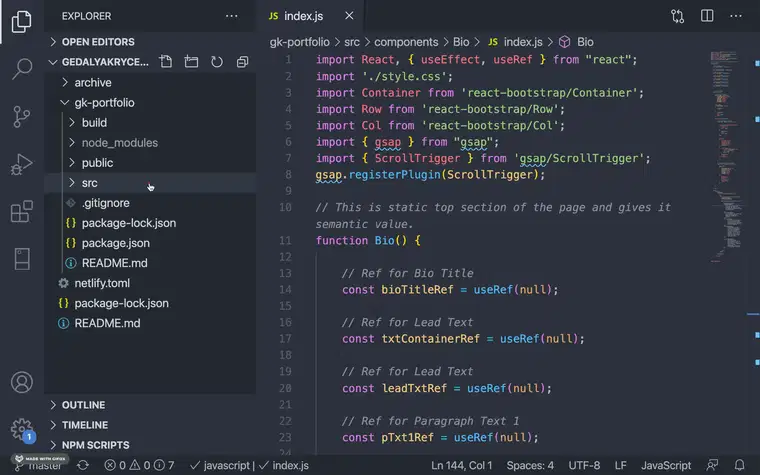Open the Accounts menu icon
The image size is (760, 475).
22,382
